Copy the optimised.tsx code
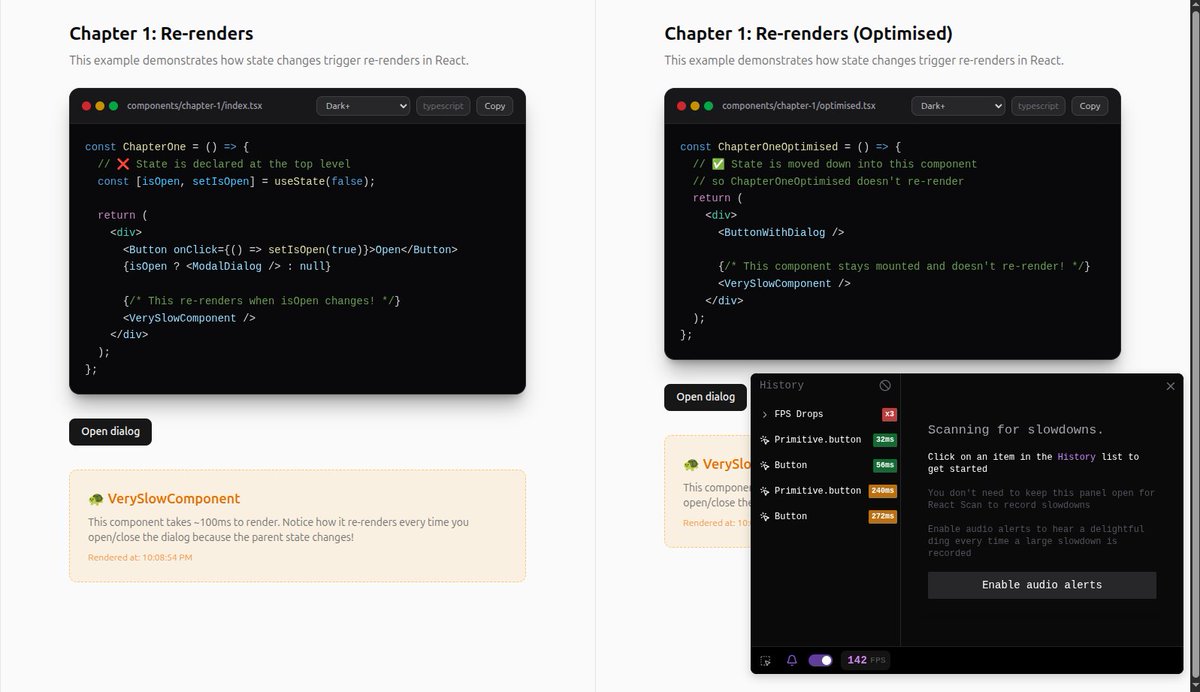This screenshot has height=692, width=1200. (1090, 106)
